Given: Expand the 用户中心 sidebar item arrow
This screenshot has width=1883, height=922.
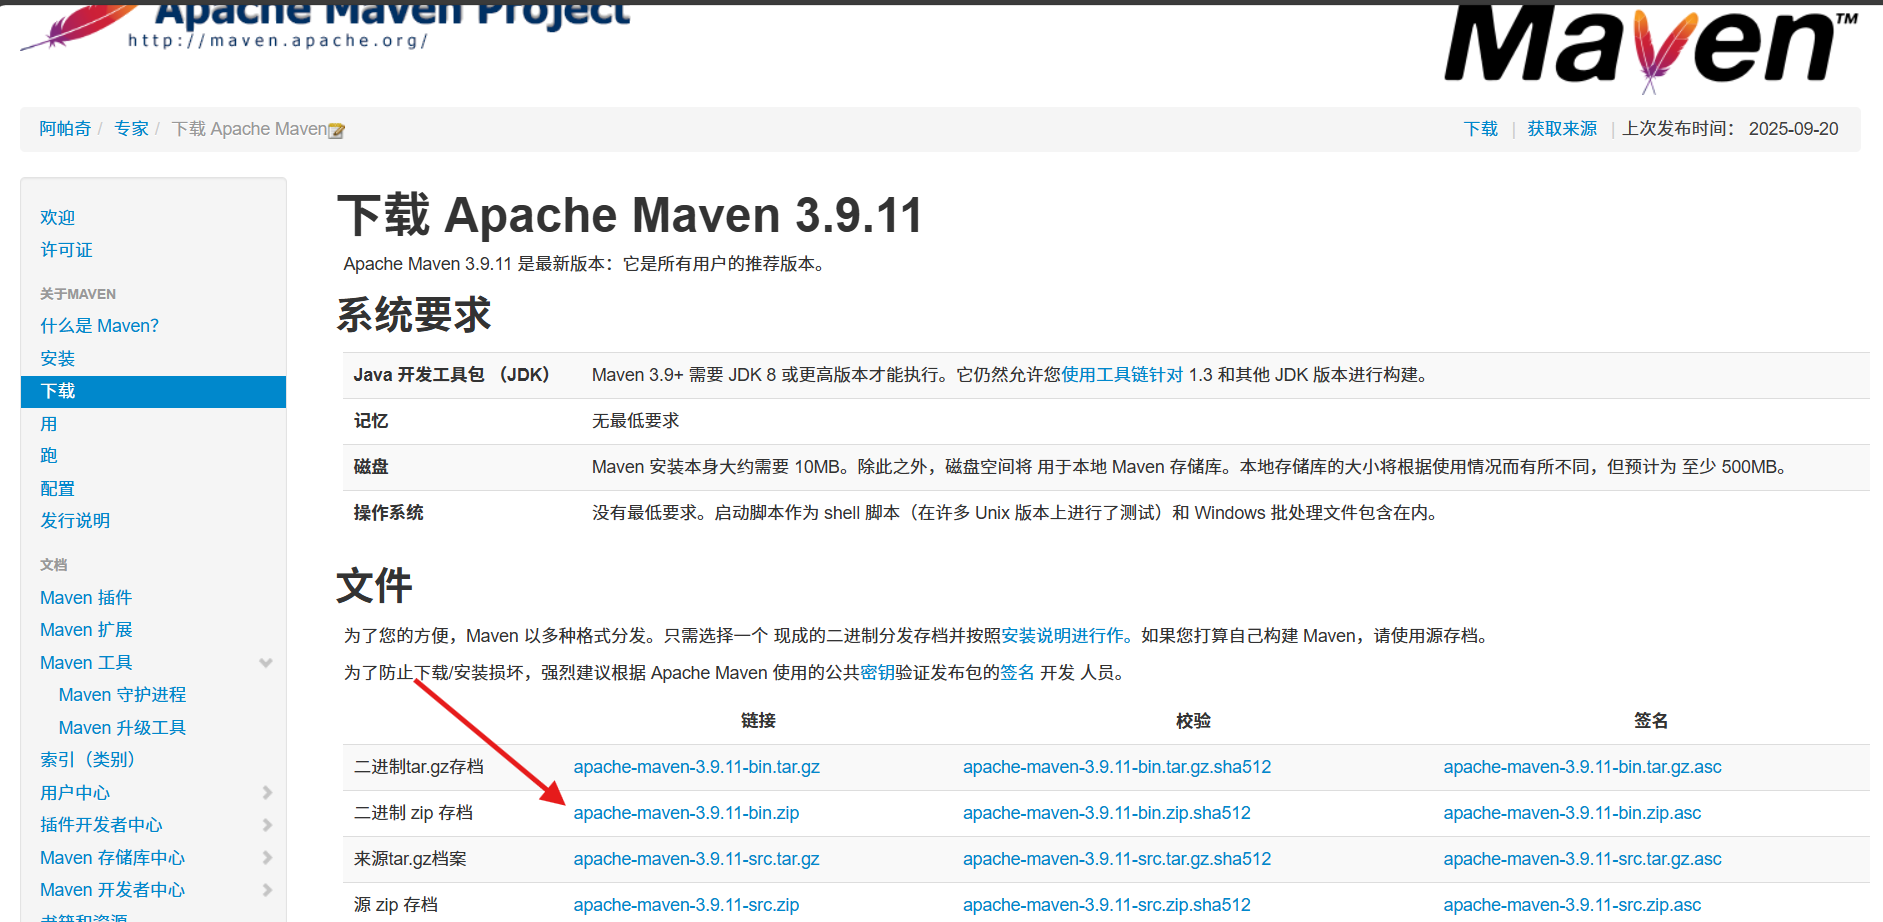Looking at the screenshot, I should tap(267, 793).
